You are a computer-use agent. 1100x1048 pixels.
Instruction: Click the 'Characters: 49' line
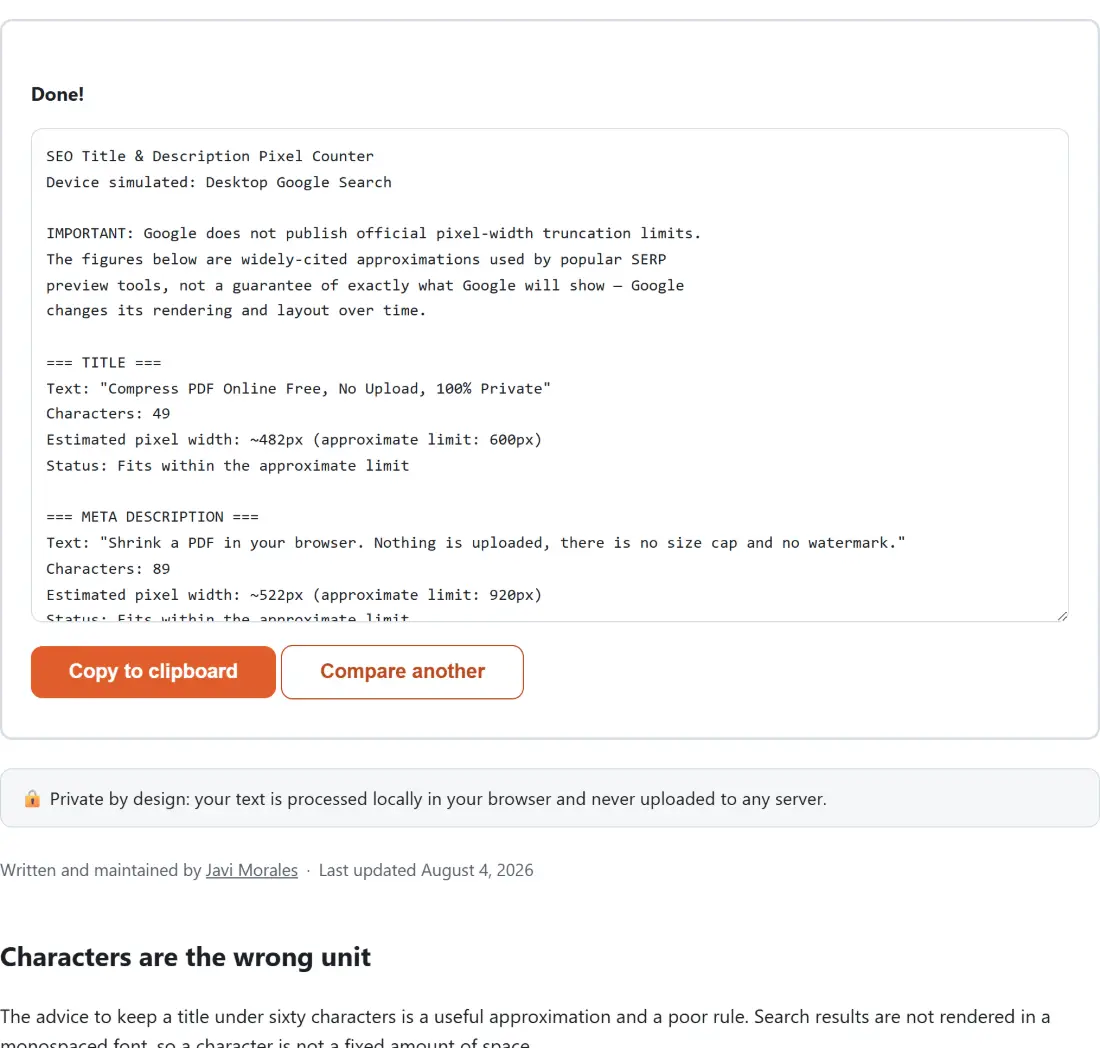[108, 413]
